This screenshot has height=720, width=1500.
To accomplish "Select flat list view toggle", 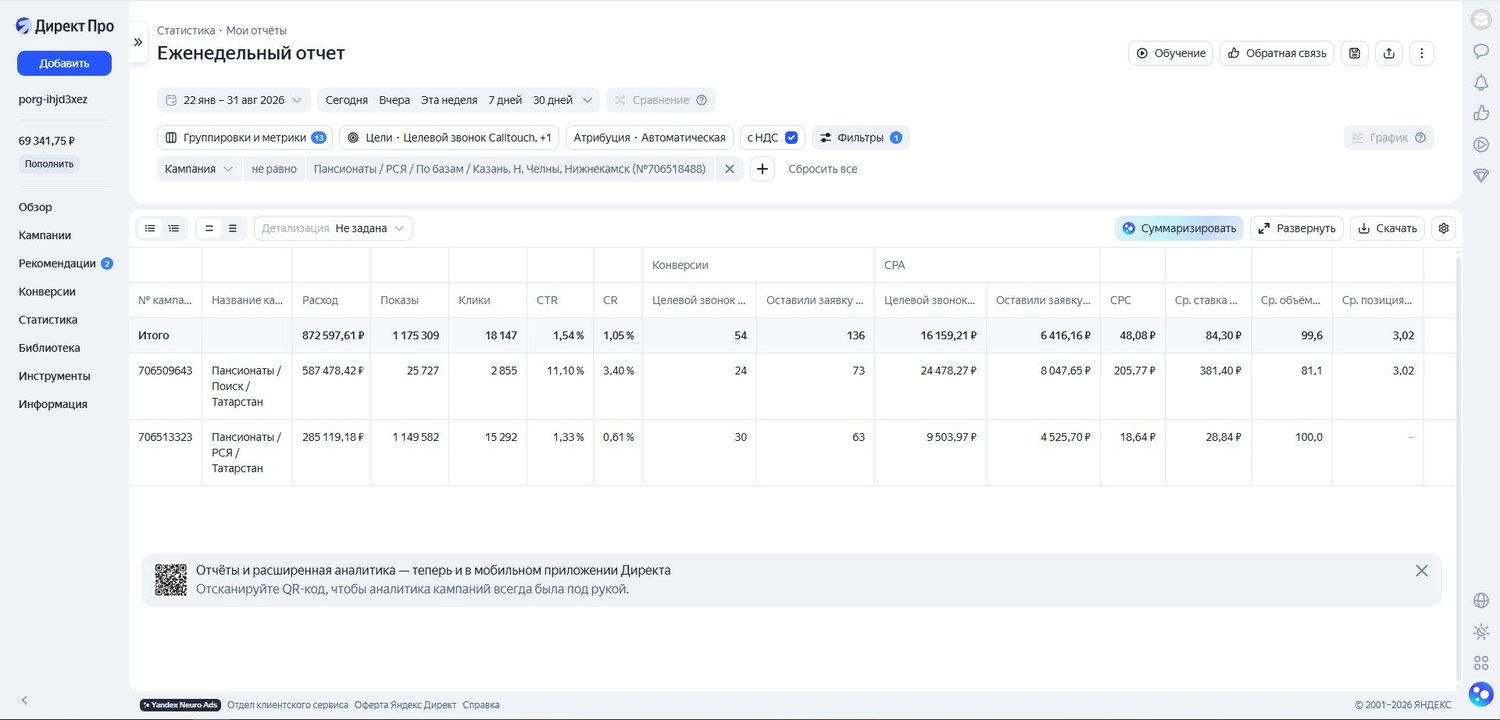I will [150, 228].
